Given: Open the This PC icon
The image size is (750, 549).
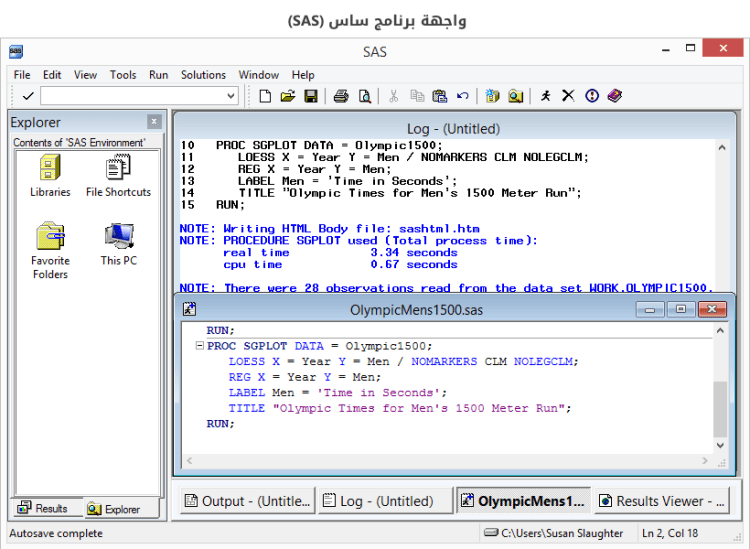Looking at the screenshot, I should [119, 236].
